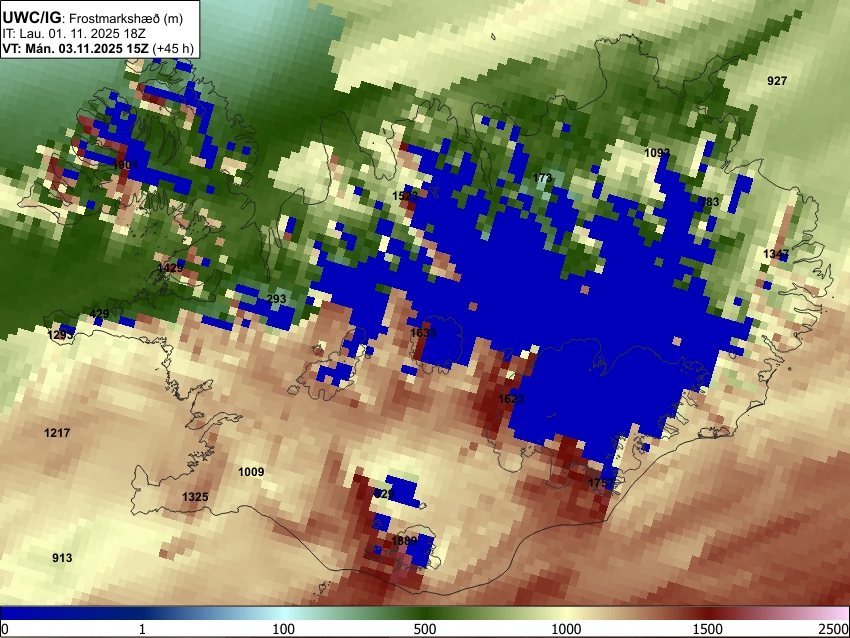This screenshot has width=850, height=638.
Task: Click the map value "1325"
Action: tap(195, 497)
